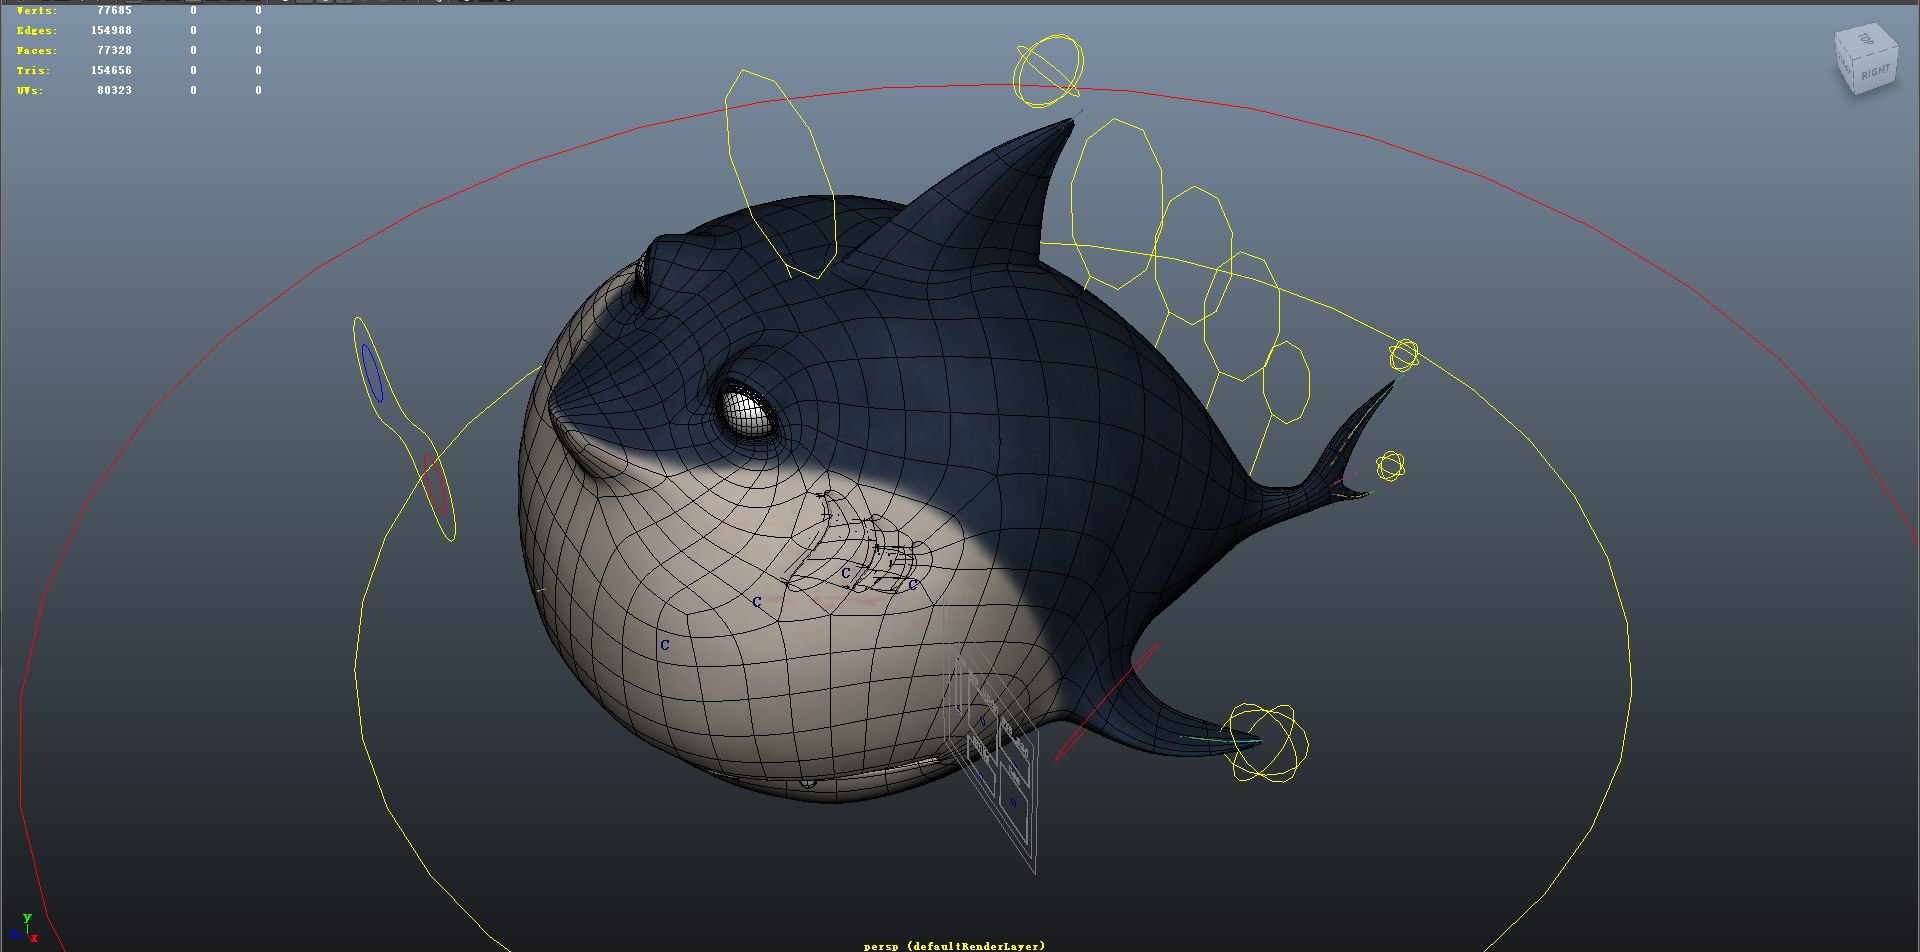
Task: Click the Faces count value 77328
Action: point(114,50)
